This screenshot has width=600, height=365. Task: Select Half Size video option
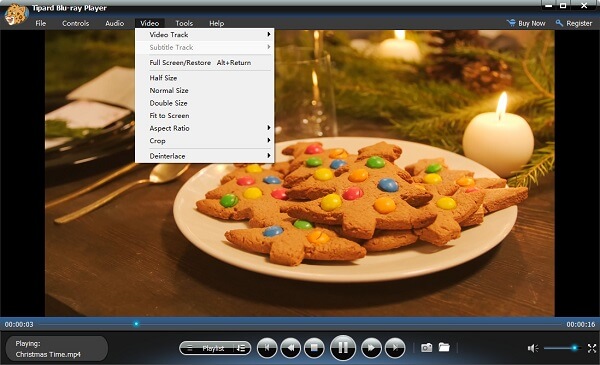pyautogui.click(x=205, y=78)
